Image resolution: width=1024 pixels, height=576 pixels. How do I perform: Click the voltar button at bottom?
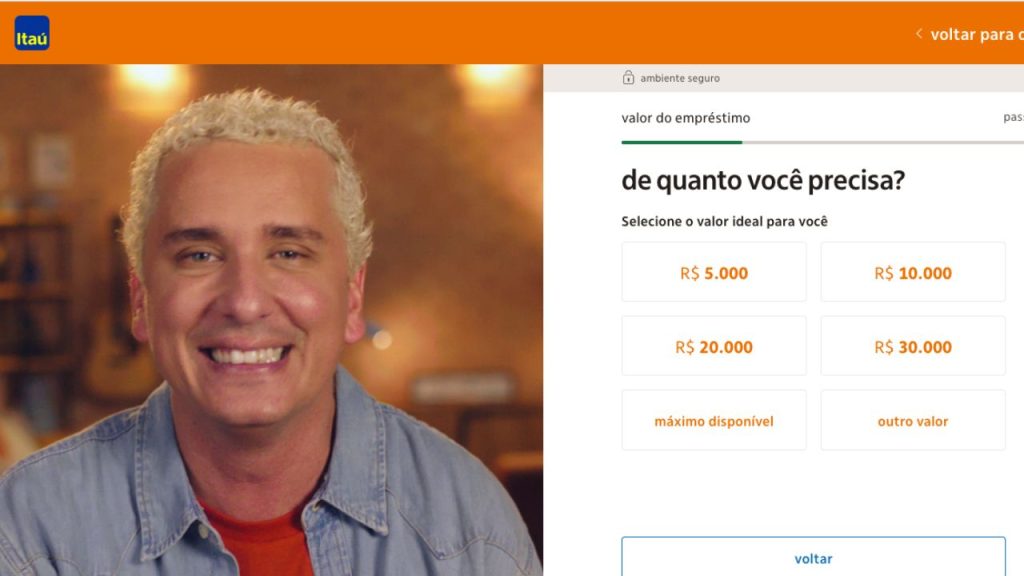pos(814,557)
